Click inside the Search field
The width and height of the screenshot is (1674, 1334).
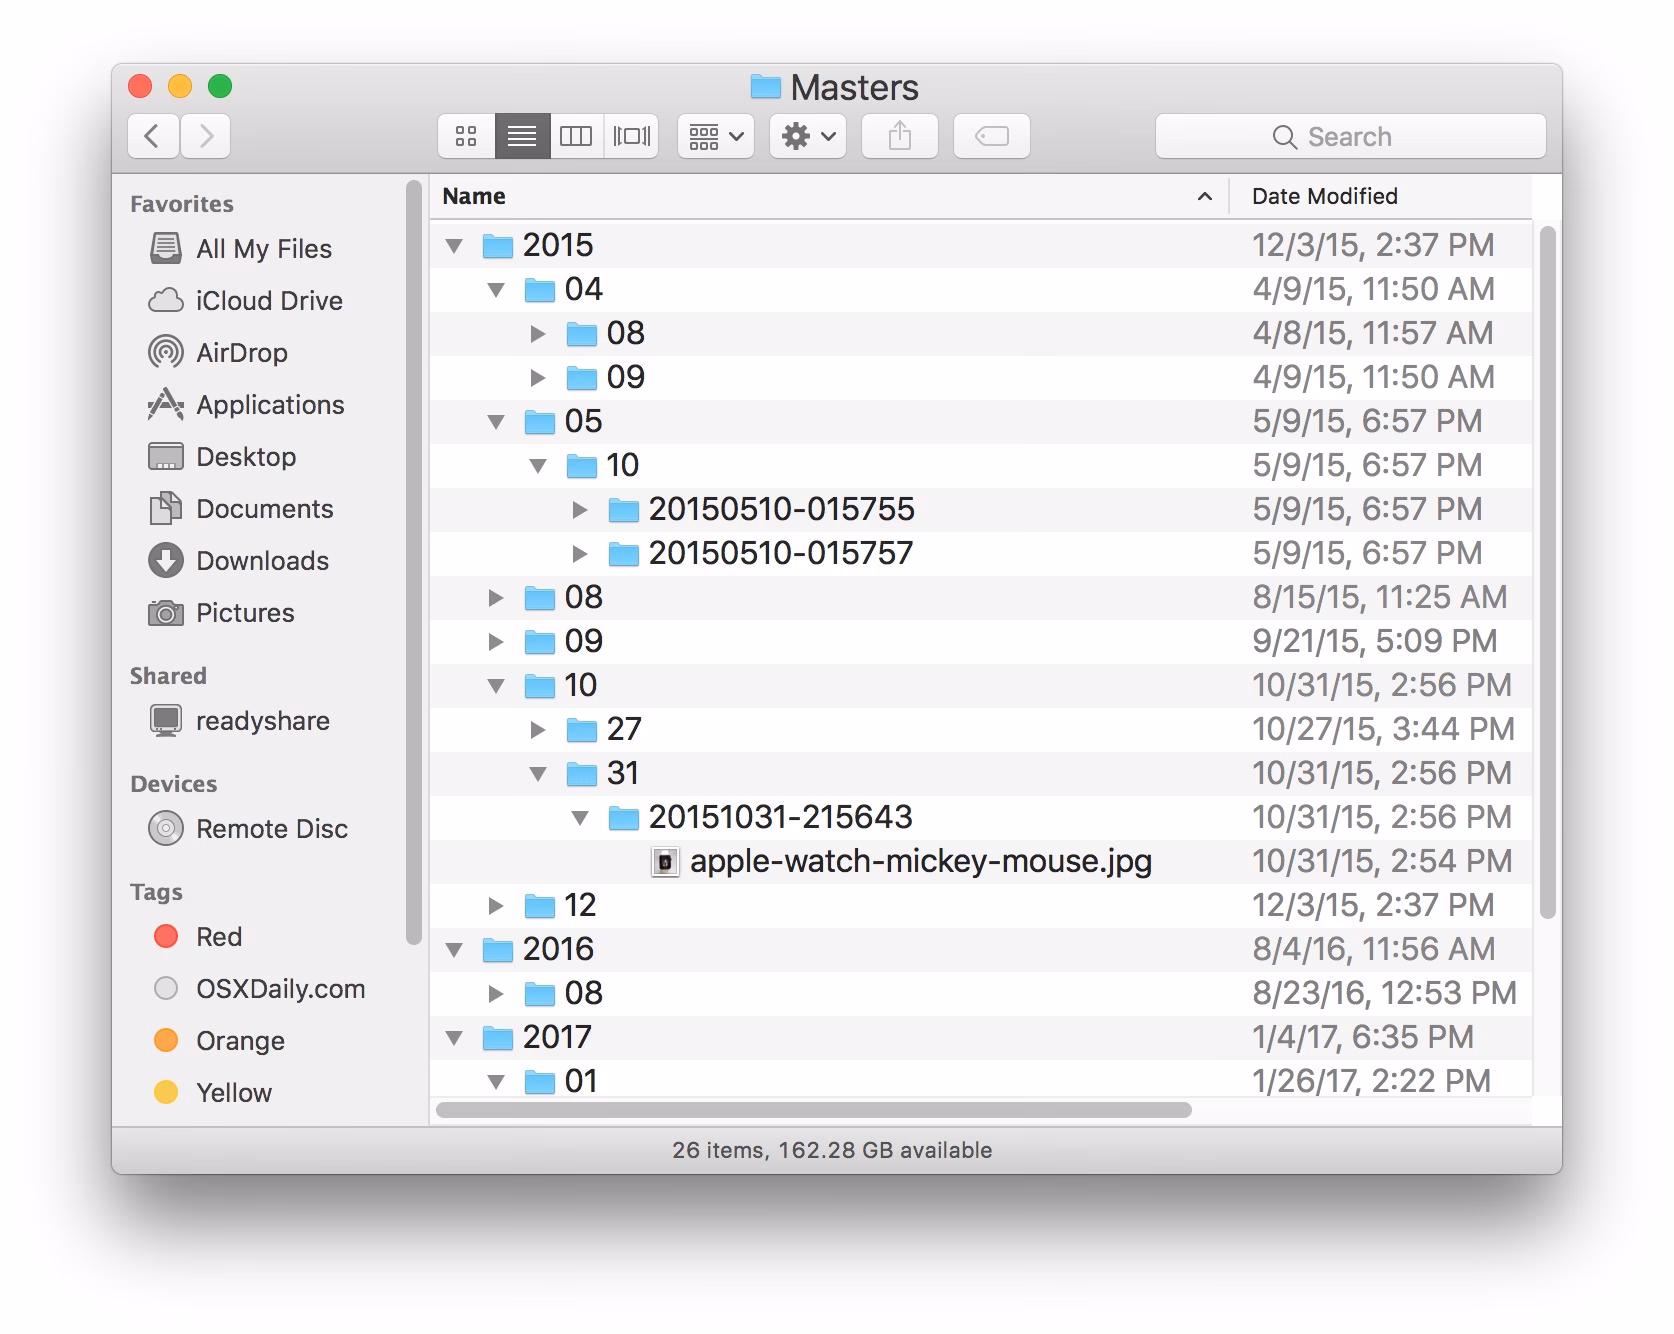[x=1350, y=136]
